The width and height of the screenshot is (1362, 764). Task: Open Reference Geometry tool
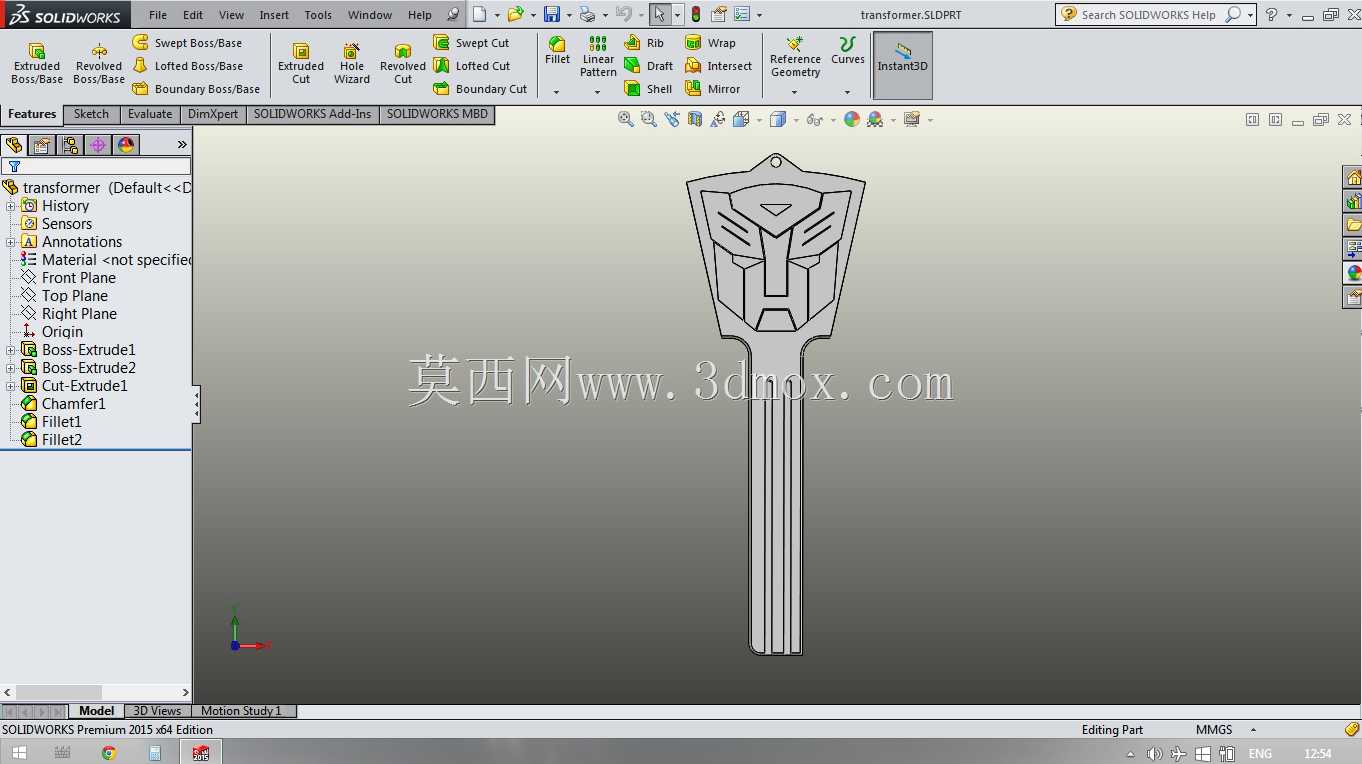click(x=795, y=57)
